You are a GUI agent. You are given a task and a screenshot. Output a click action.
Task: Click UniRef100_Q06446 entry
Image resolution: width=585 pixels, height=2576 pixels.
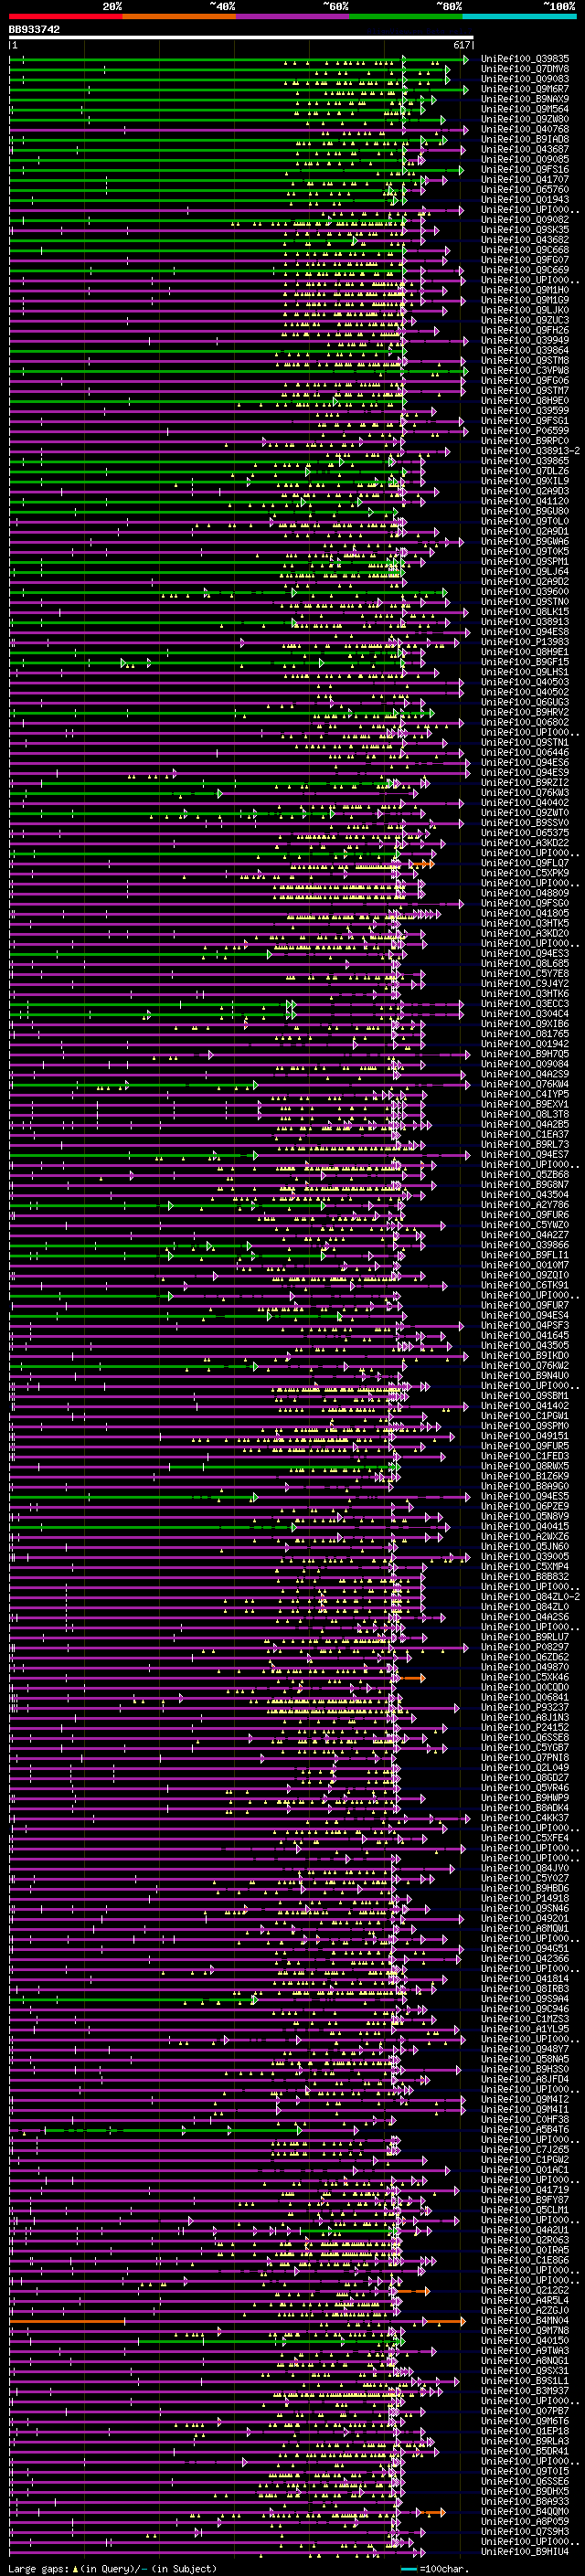(x=525, y=753)
